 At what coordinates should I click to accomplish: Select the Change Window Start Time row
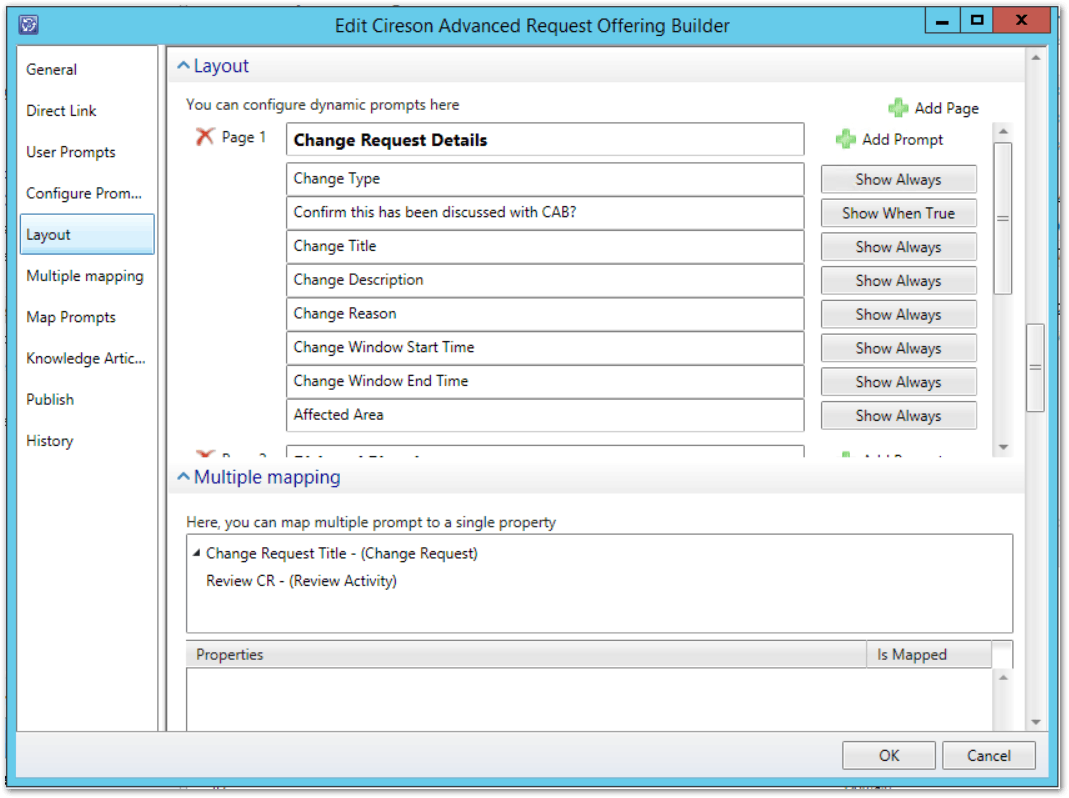pyautogui.click(x=545, y=348)
